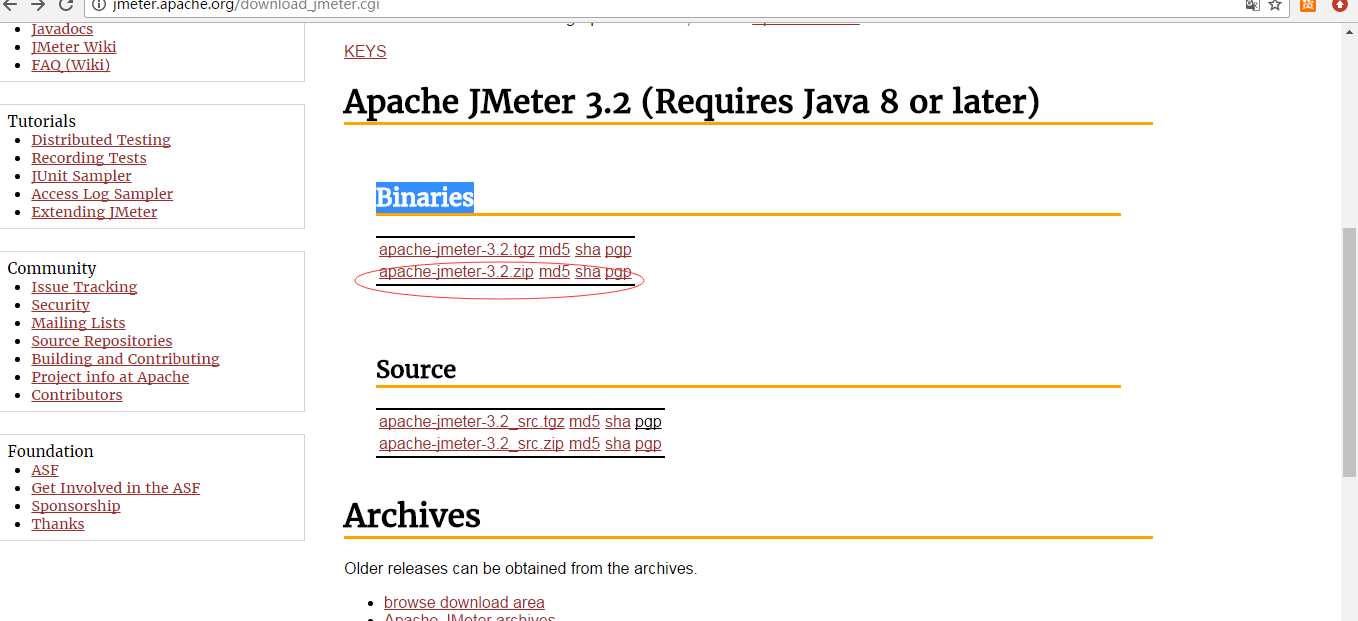Download apache-jmeter-3.2_src.tgz source
1358x621 pixels.
(x=471, y=421)
